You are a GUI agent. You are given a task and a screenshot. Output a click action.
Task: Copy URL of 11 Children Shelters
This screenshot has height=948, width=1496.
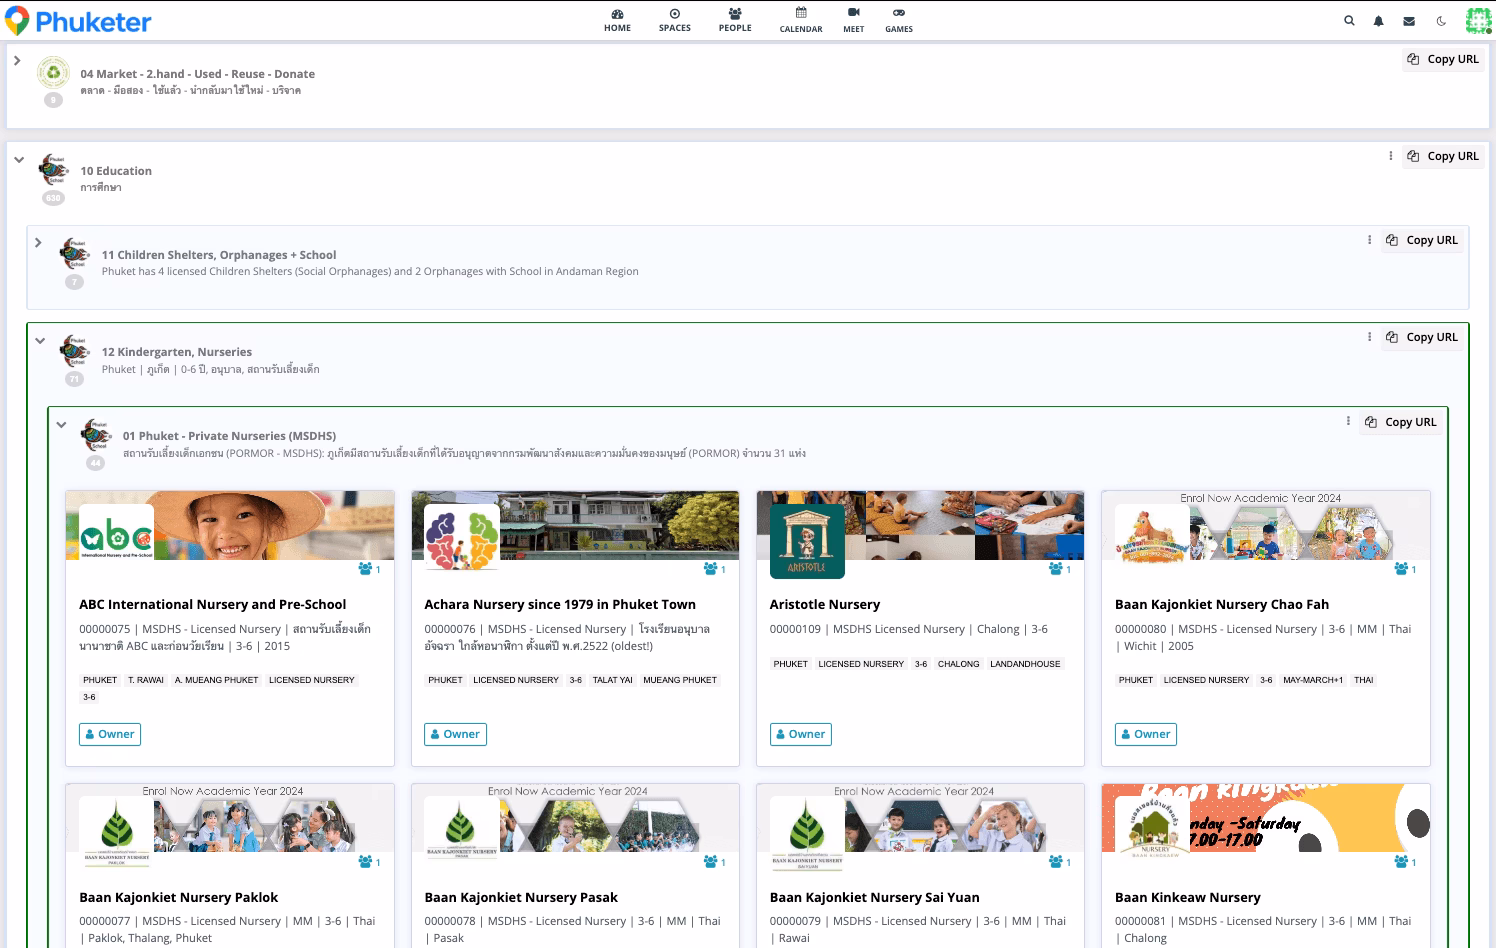tap(1422, 240)
